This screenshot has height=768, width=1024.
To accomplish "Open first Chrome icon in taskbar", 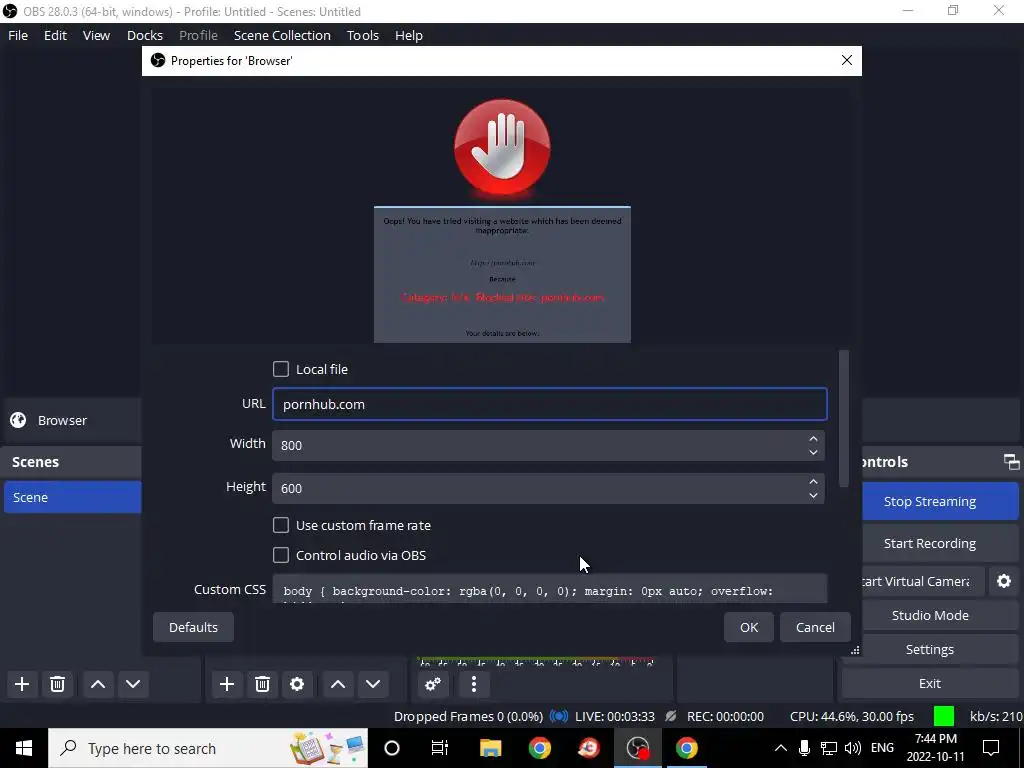I will [539, 748].
